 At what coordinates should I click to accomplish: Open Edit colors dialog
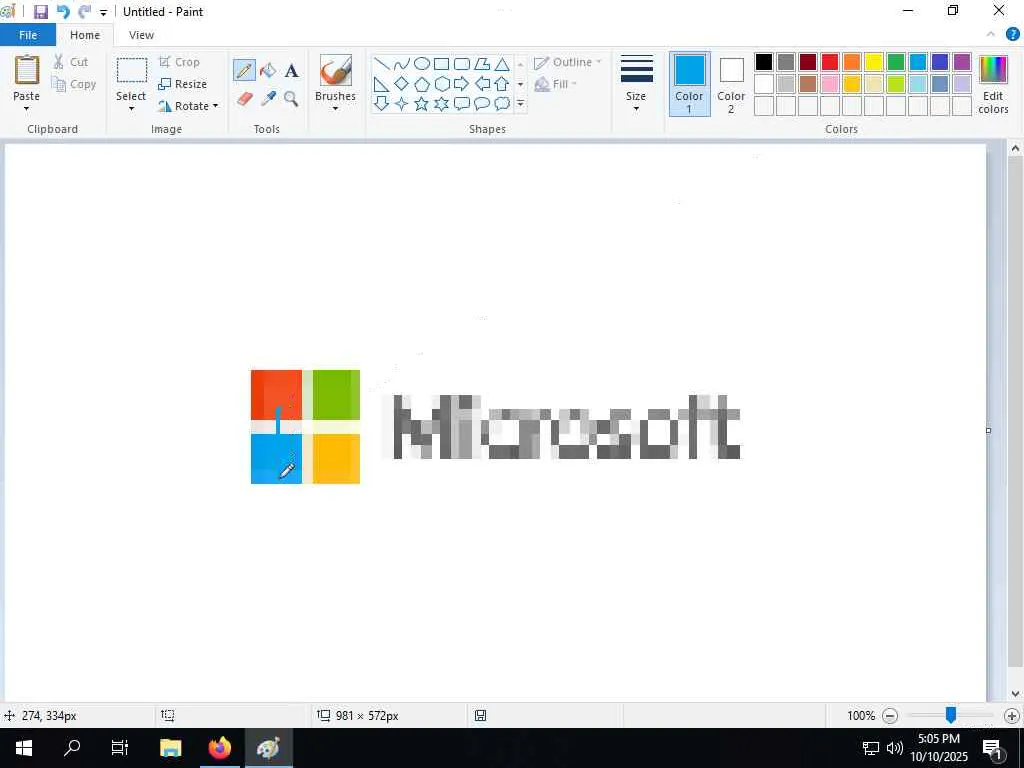[993, 85]
